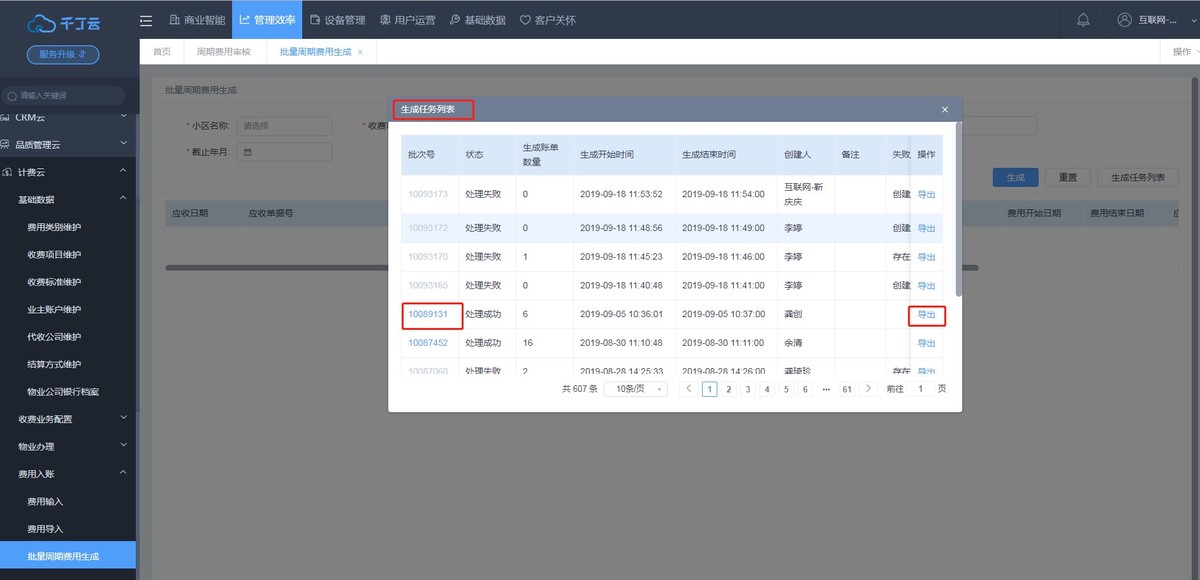Expand the CRM云 sidebar section
This screenshot has width=1200, height=580.
click(123, 117)
